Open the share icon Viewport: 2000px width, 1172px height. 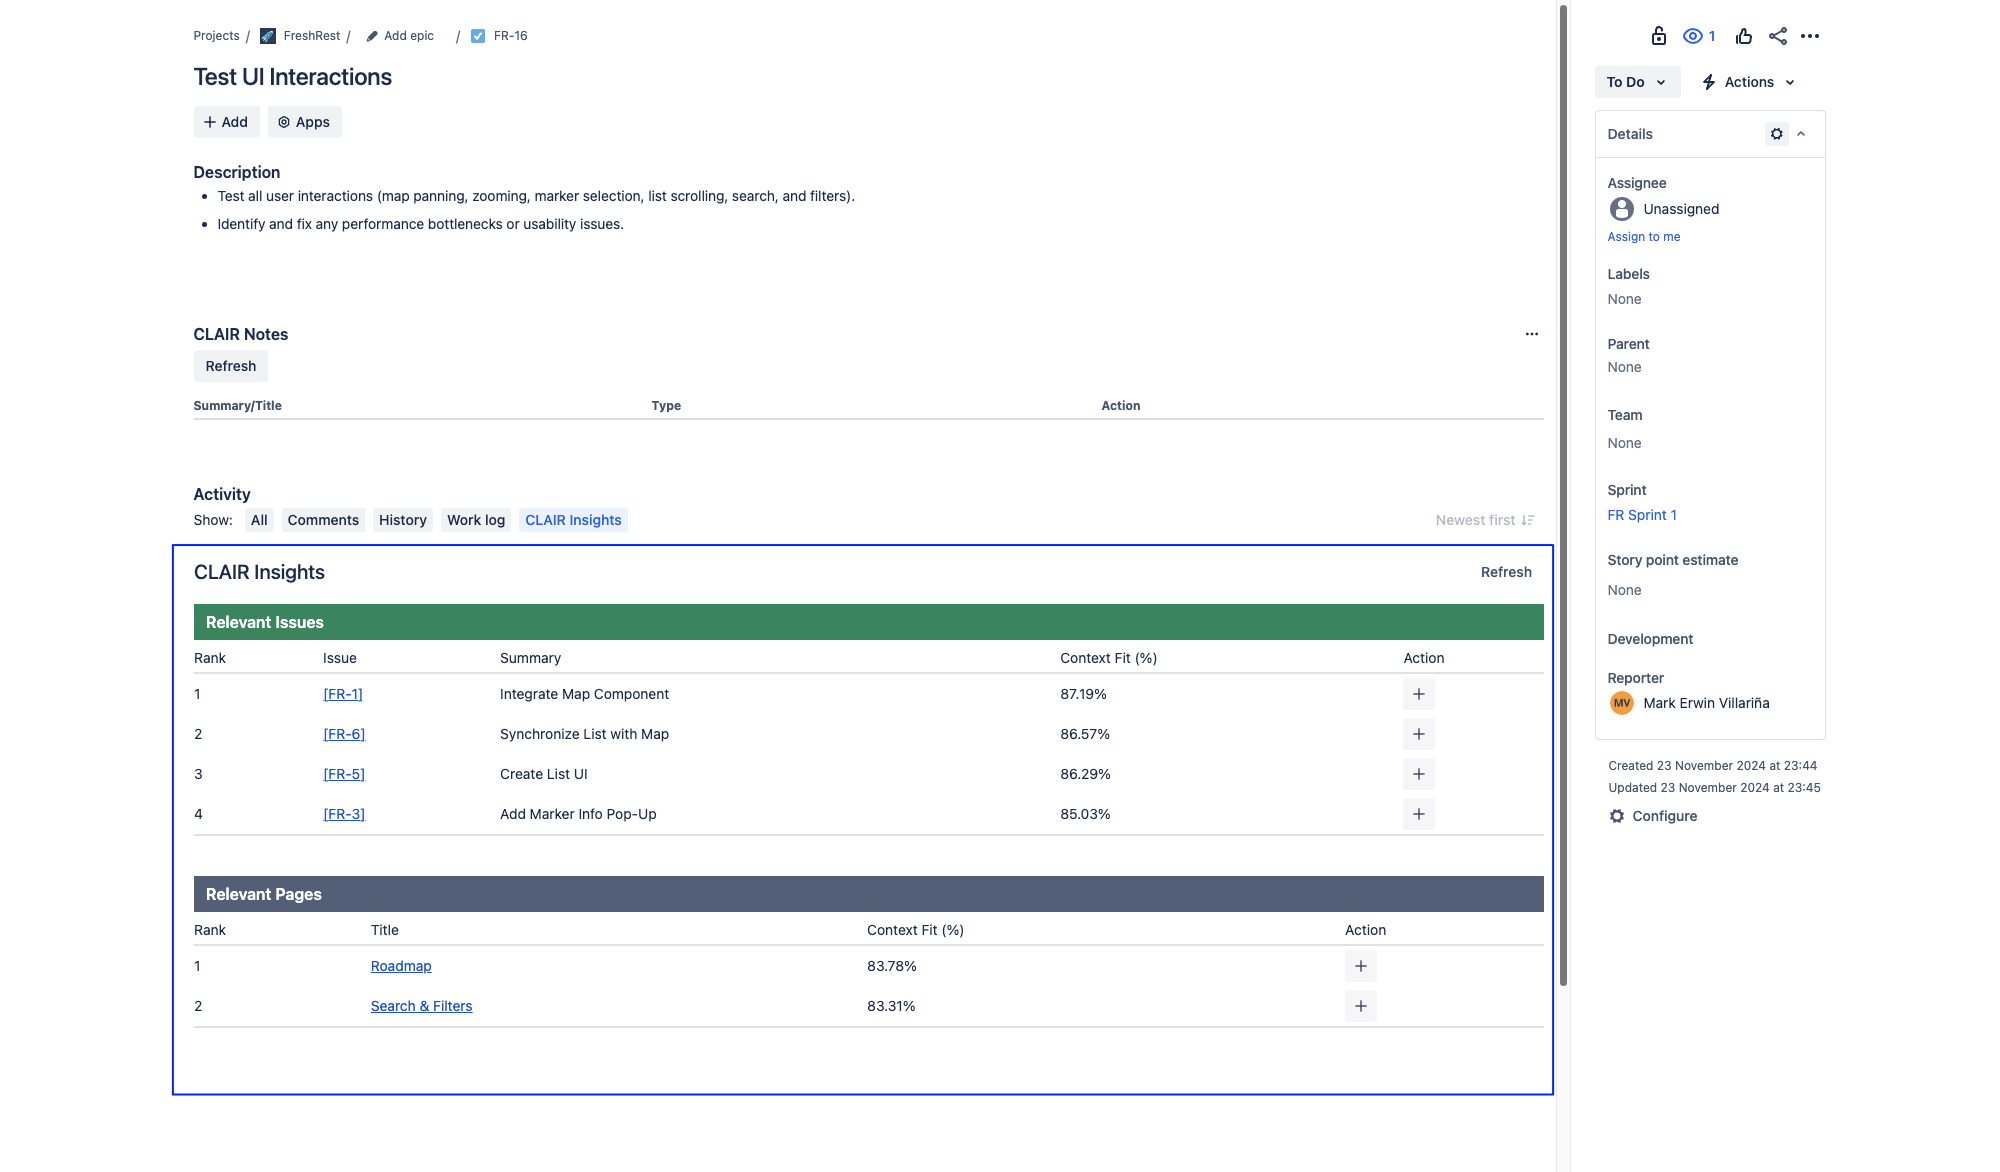pyautogui.click(x=1777, y=36)
